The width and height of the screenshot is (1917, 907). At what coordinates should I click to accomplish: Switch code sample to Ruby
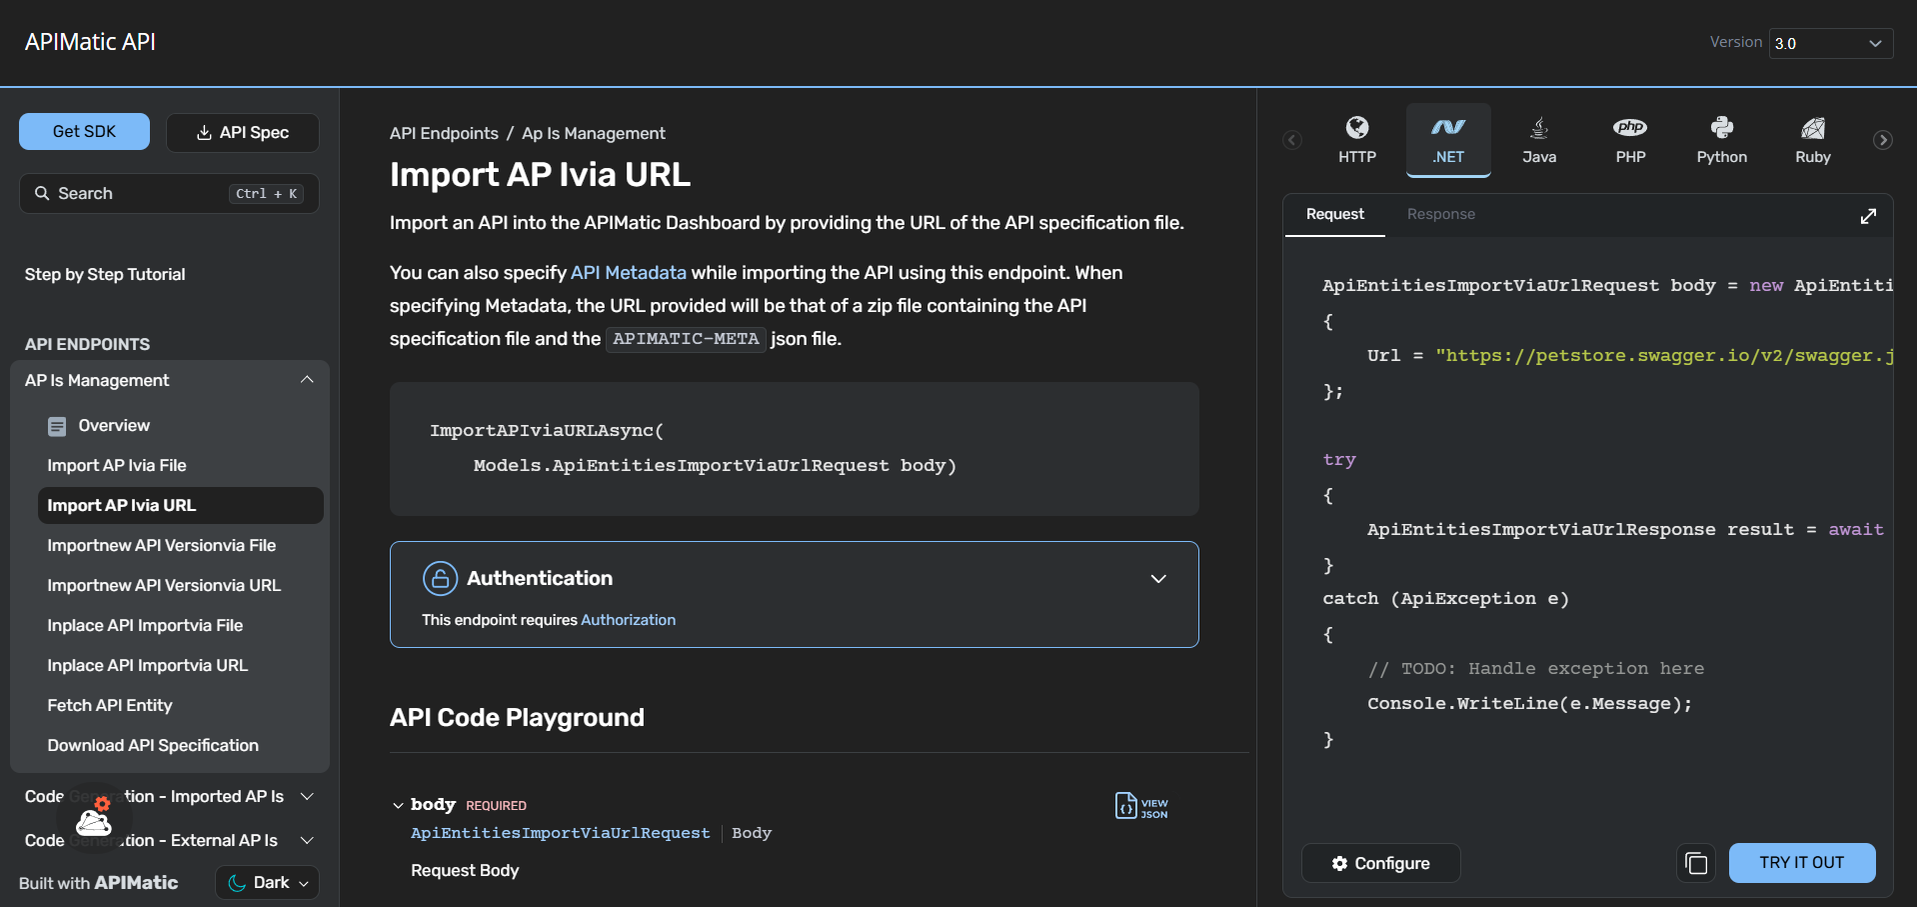click(x=1812, y=140)
